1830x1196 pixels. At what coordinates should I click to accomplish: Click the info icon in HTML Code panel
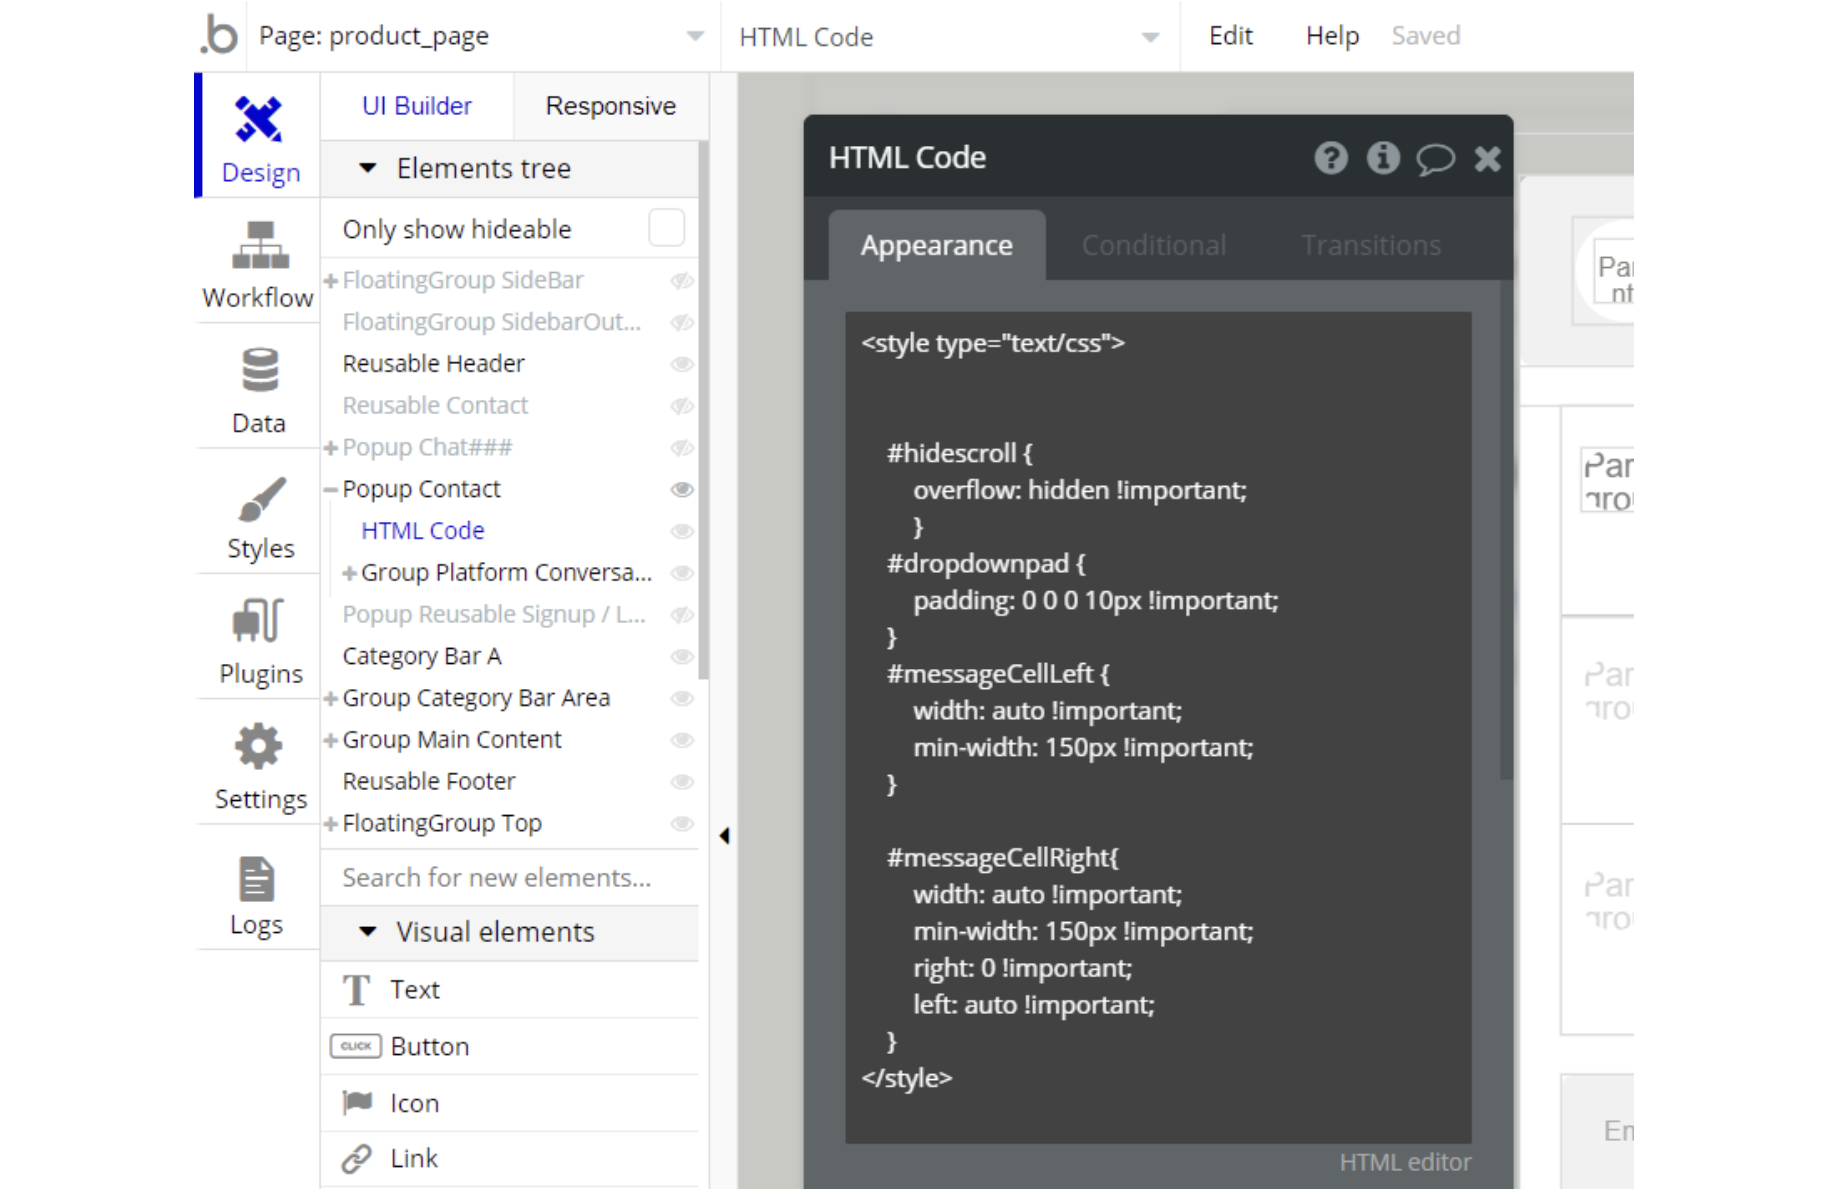coord(1383,158)
